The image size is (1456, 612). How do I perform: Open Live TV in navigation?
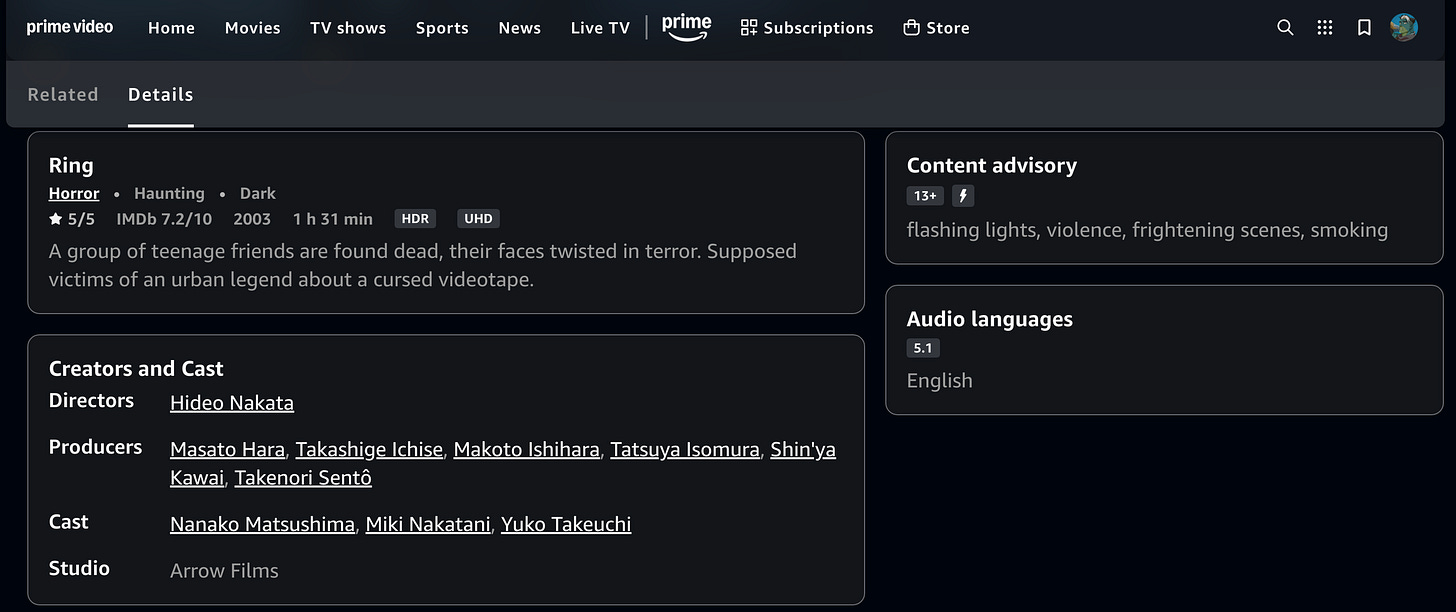click(600, 28)
